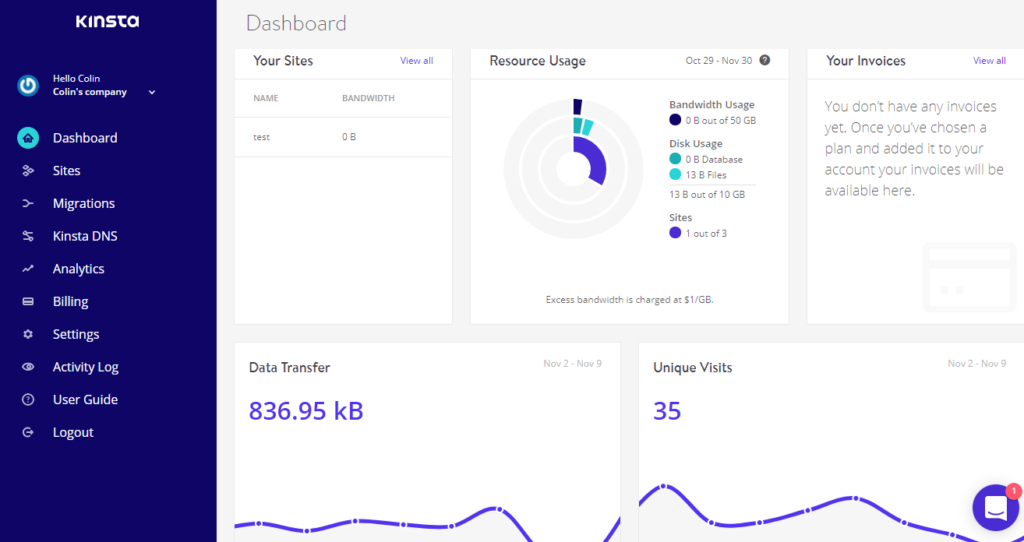This screenshot has width=1024, height=542.
Task: Click the NAME column header
Action: 266,98
